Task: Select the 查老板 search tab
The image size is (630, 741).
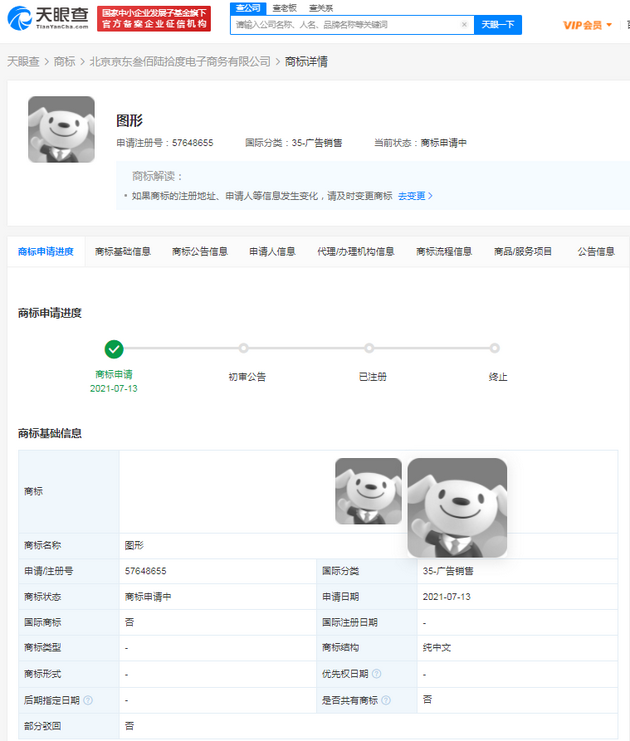Action: coord(284,8)
